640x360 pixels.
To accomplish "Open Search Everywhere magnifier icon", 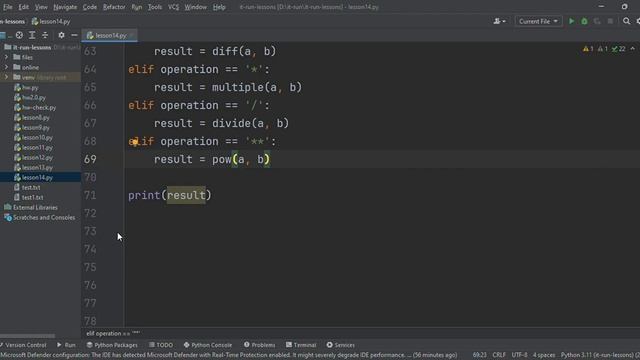I will click(x=626, y=21).
